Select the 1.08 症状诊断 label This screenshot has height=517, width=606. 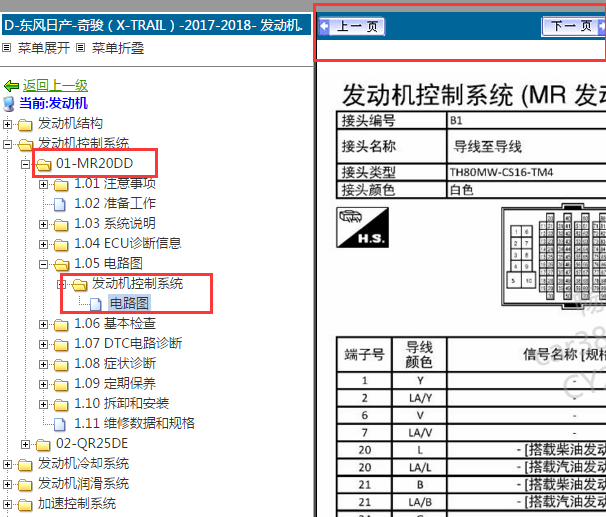pos(115,363)
